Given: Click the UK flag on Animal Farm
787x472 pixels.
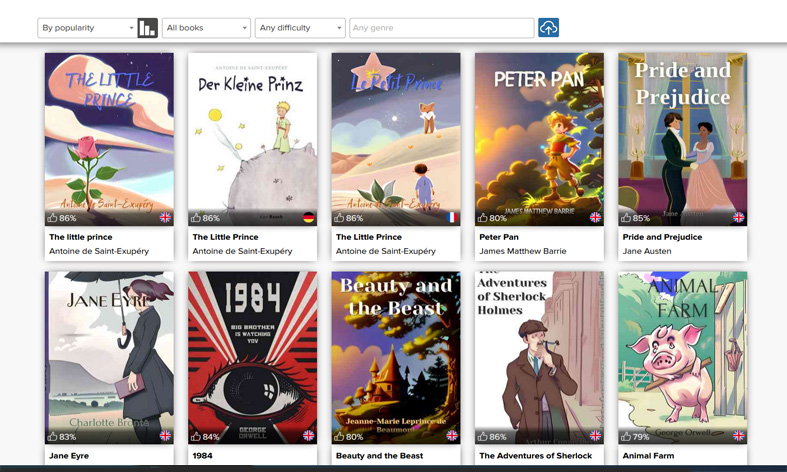Looking at the screenshot, I should [x=739, y=435].
